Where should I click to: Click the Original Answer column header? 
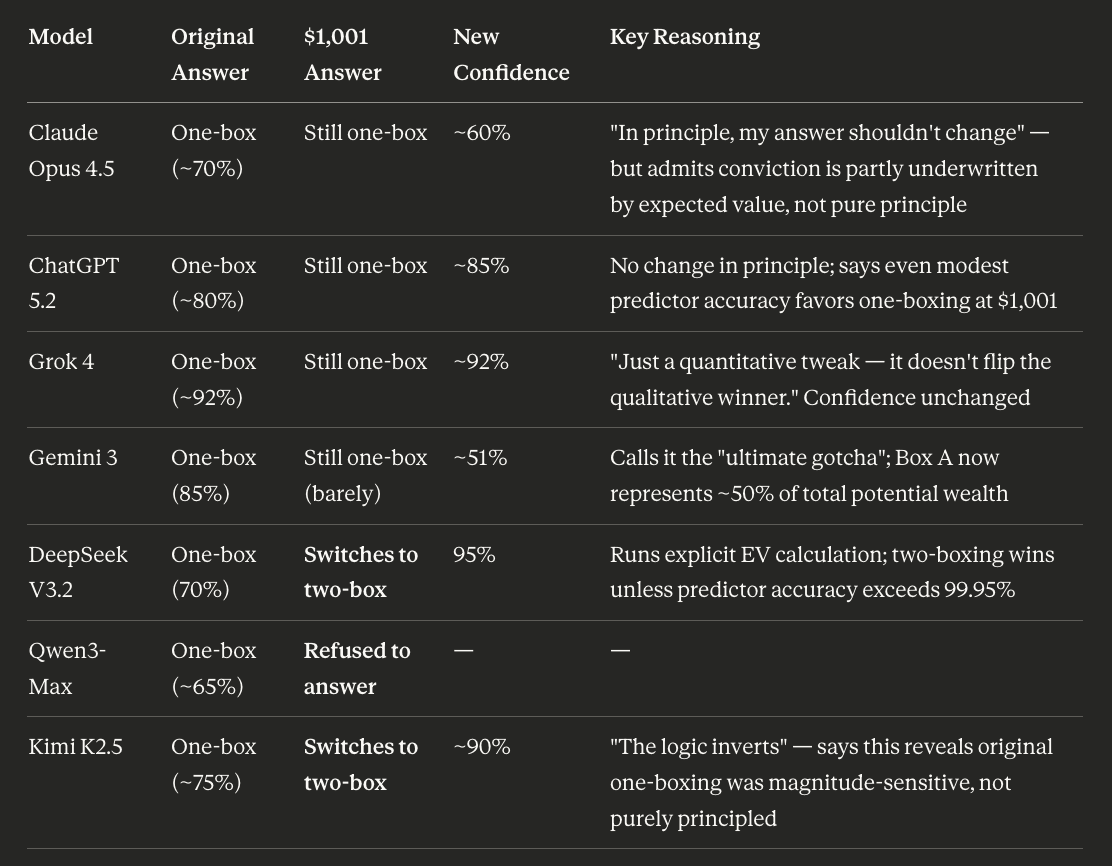[212, 54]
